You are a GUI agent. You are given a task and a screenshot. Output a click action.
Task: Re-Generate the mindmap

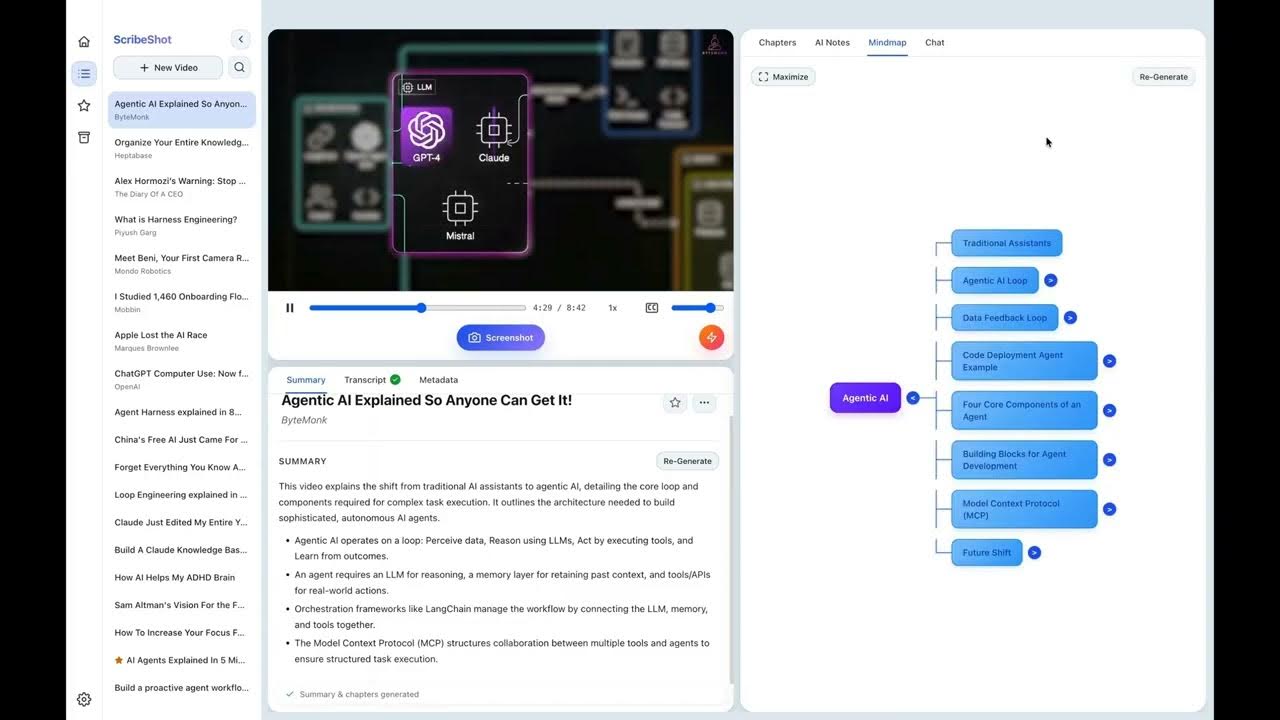(1164, 77)
